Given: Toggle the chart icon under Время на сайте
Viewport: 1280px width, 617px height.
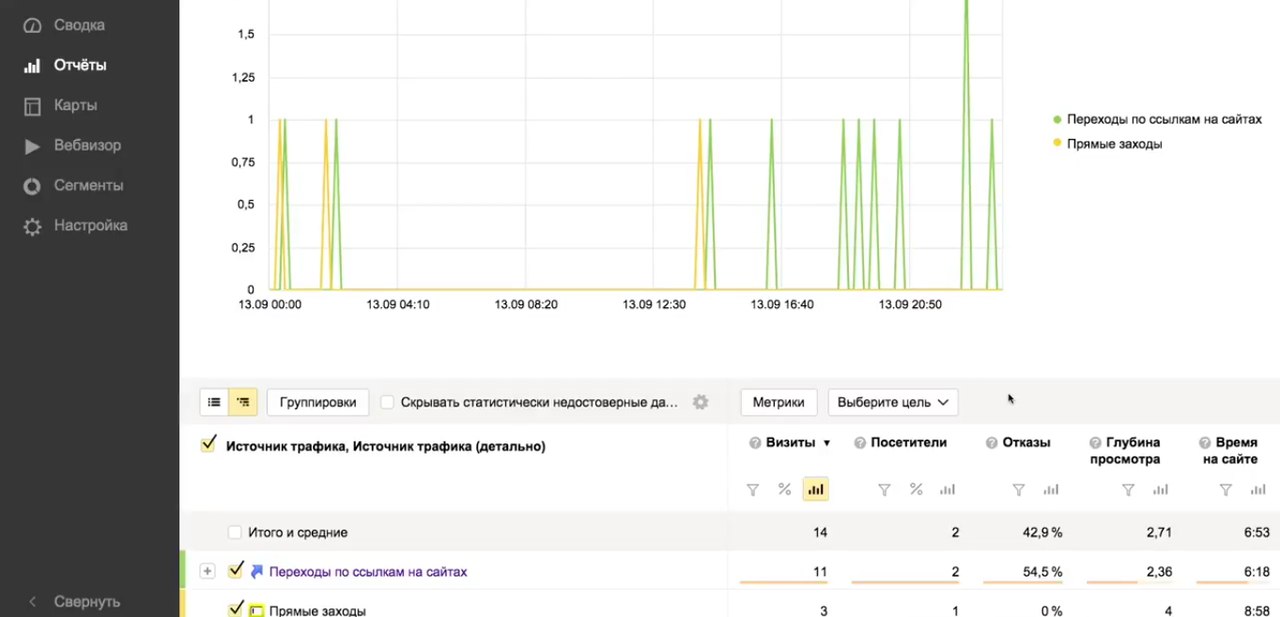Looking at the screenshot, I should pyautogui.click(x=1257, y=489).
